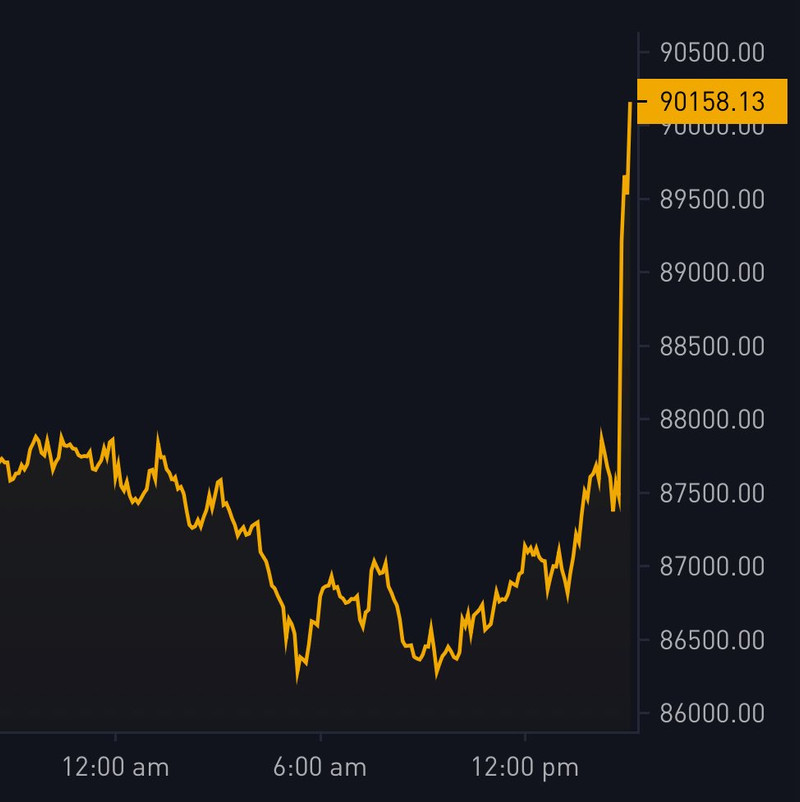Select the 88000.00 price level label
800x802 pixels.
pyautogui.click(x=711, y=419)
